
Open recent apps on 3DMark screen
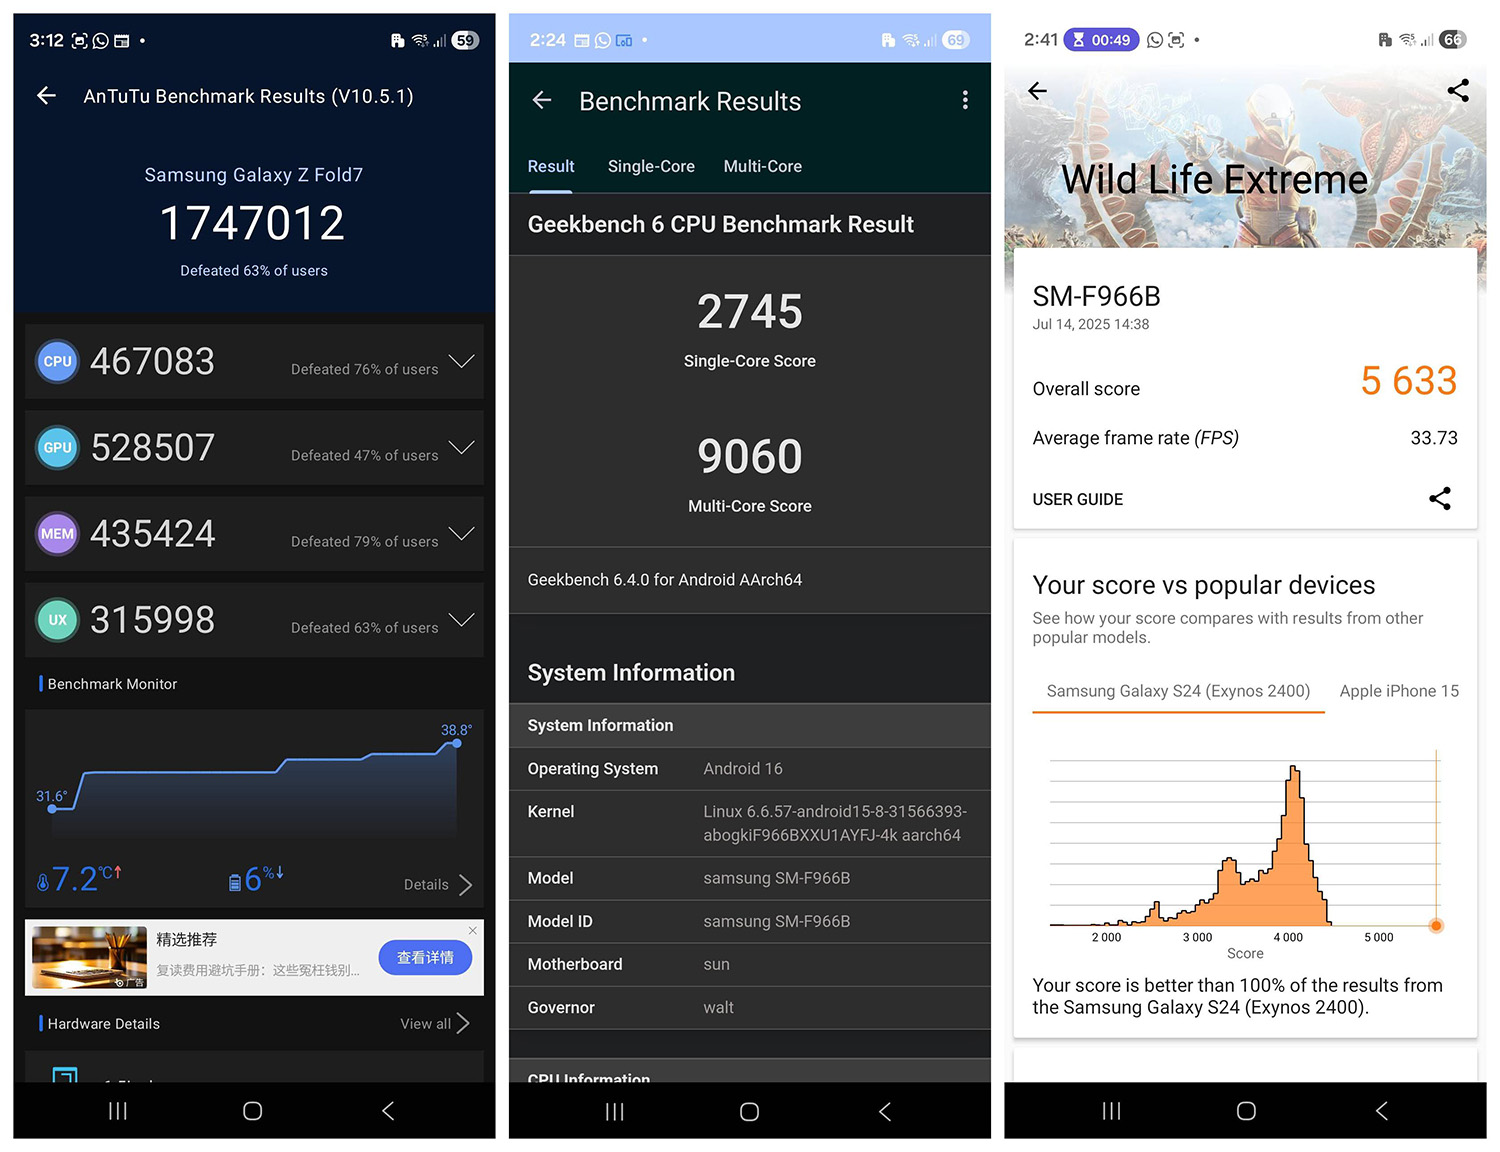click(1111, 1111)
